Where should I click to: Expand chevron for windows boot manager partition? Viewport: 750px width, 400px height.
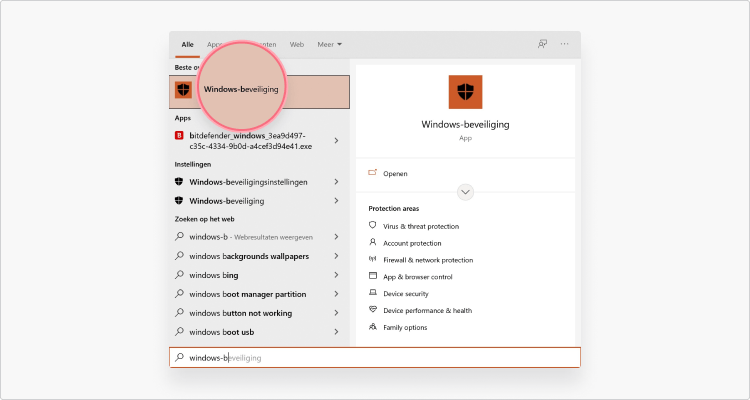click(336, 294)
